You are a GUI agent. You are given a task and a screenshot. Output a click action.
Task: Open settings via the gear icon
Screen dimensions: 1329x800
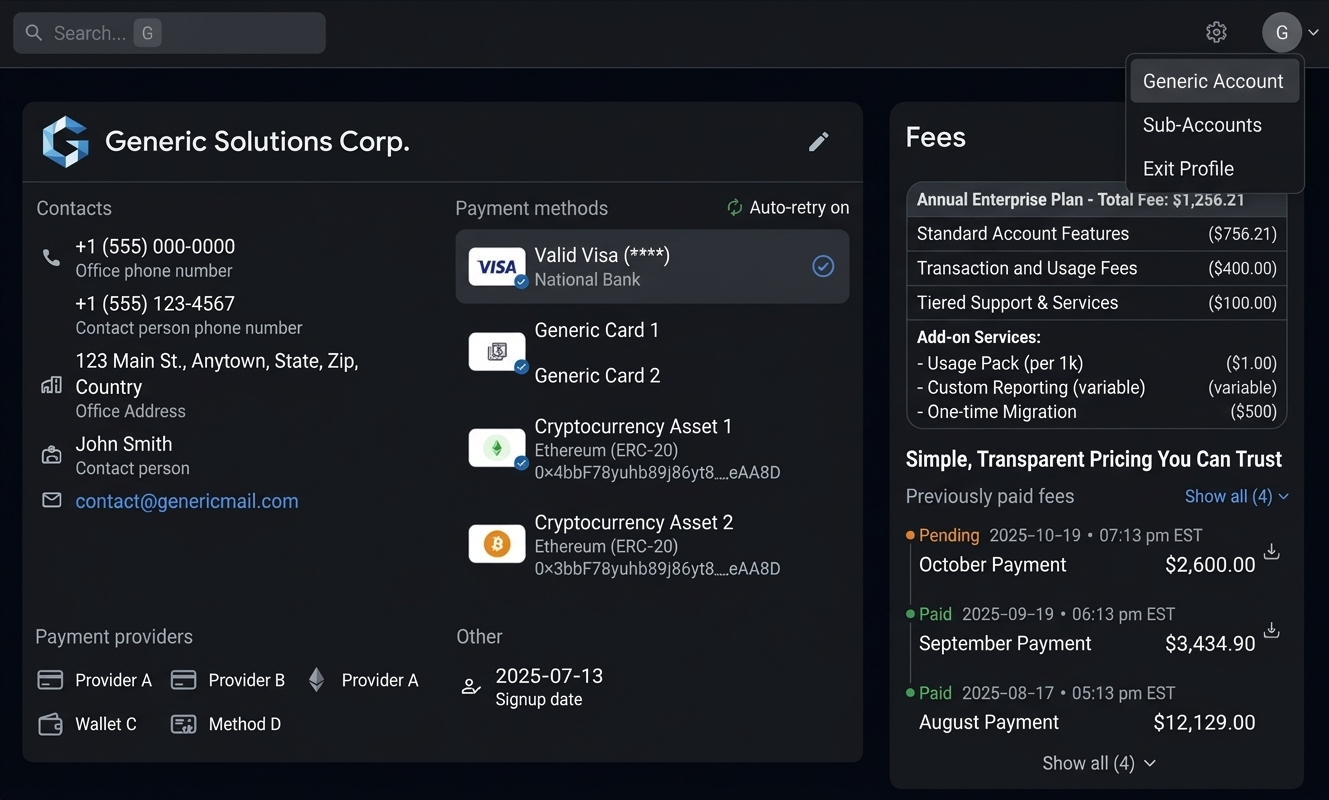click(1216, 33)
